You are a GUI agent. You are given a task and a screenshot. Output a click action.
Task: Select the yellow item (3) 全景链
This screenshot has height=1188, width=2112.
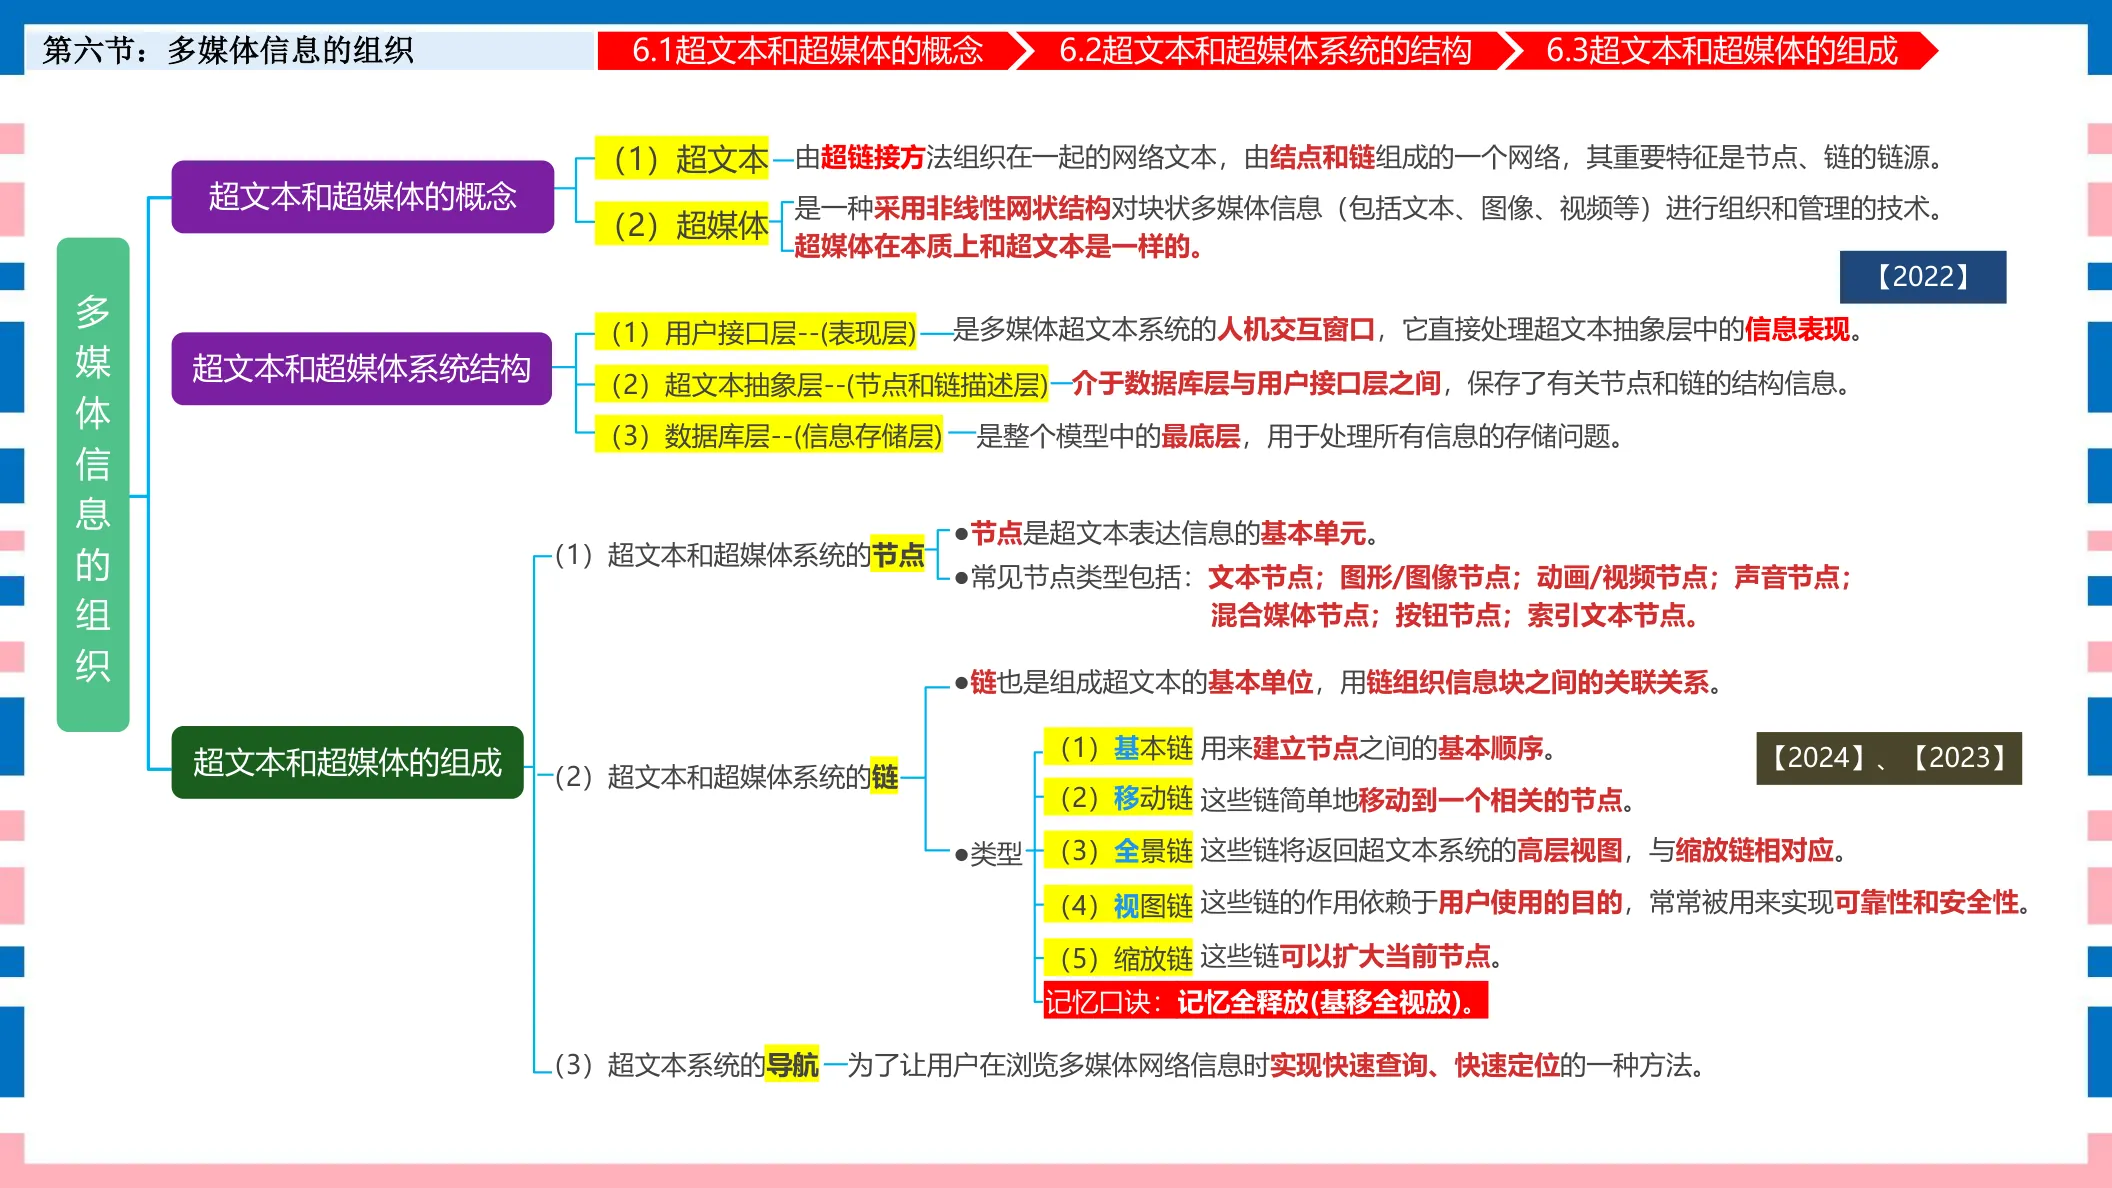pyautogui.click(x=1119, y=851)
